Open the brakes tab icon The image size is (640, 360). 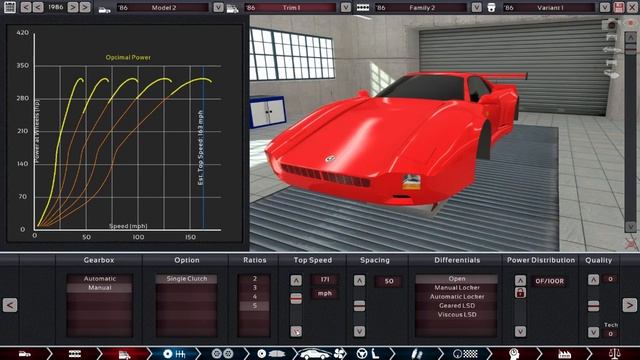pyautogui.click(x=271, y=354)
